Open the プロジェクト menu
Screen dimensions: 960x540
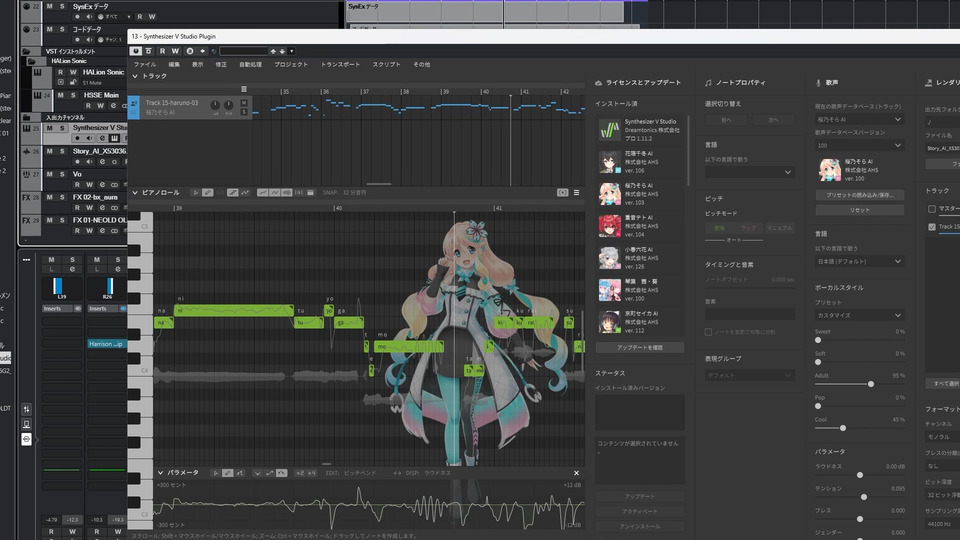coord(291,64)
